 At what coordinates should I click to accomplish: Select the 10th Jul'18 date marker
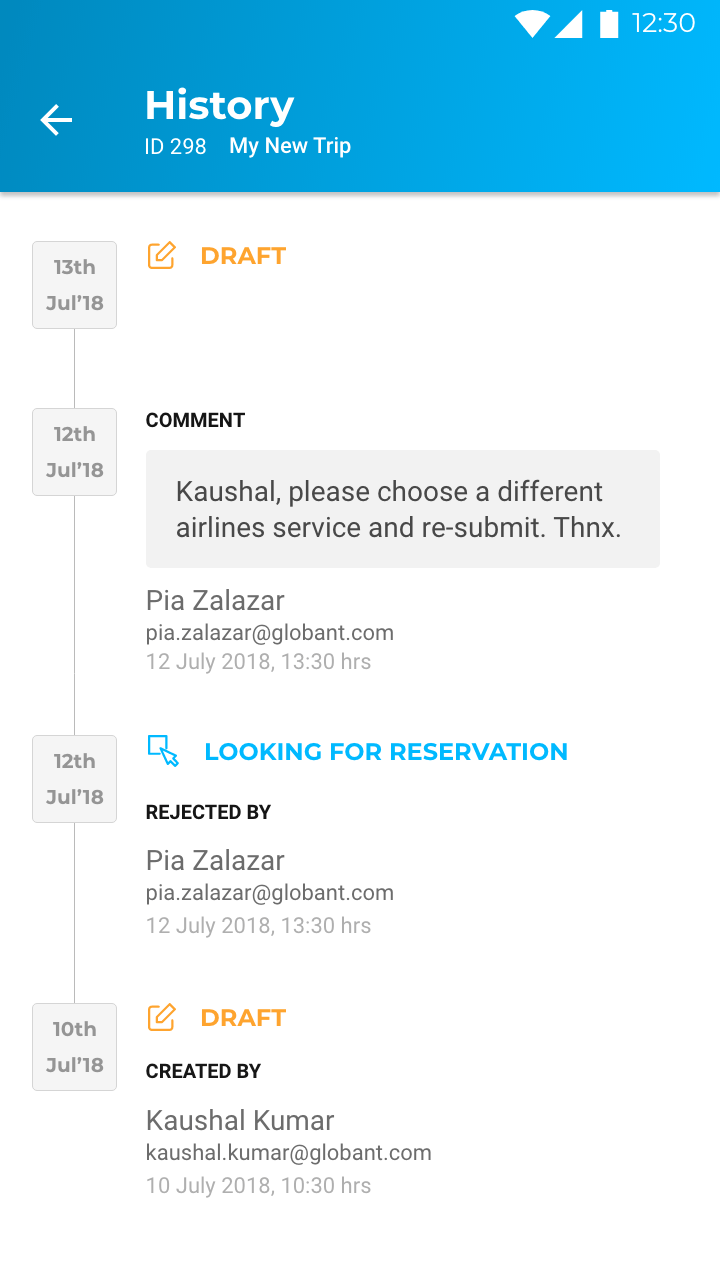[x=74, y=1047]
